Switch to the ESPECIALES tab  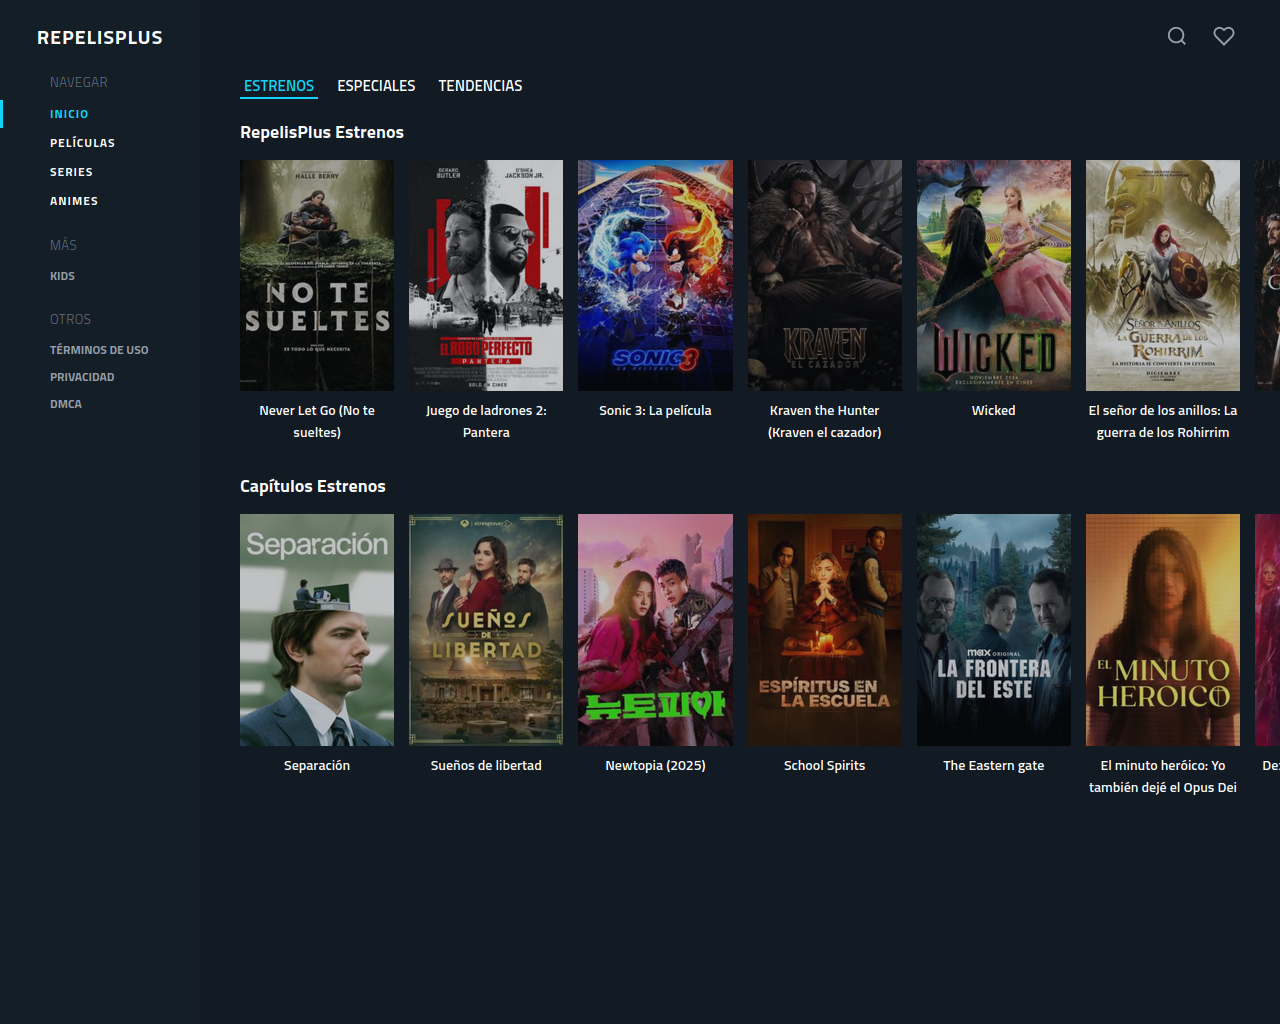click(x=376, y=86)
